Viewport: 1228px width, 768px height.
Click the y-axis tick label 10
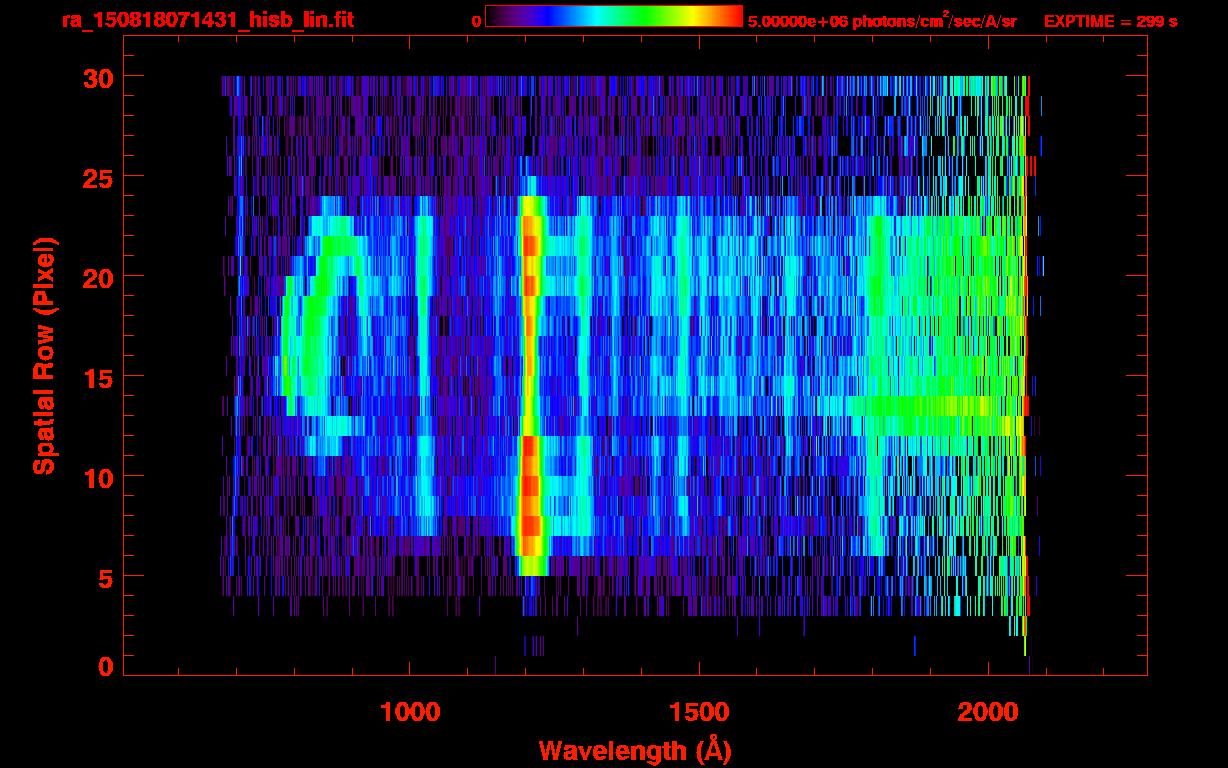[97, 477]
